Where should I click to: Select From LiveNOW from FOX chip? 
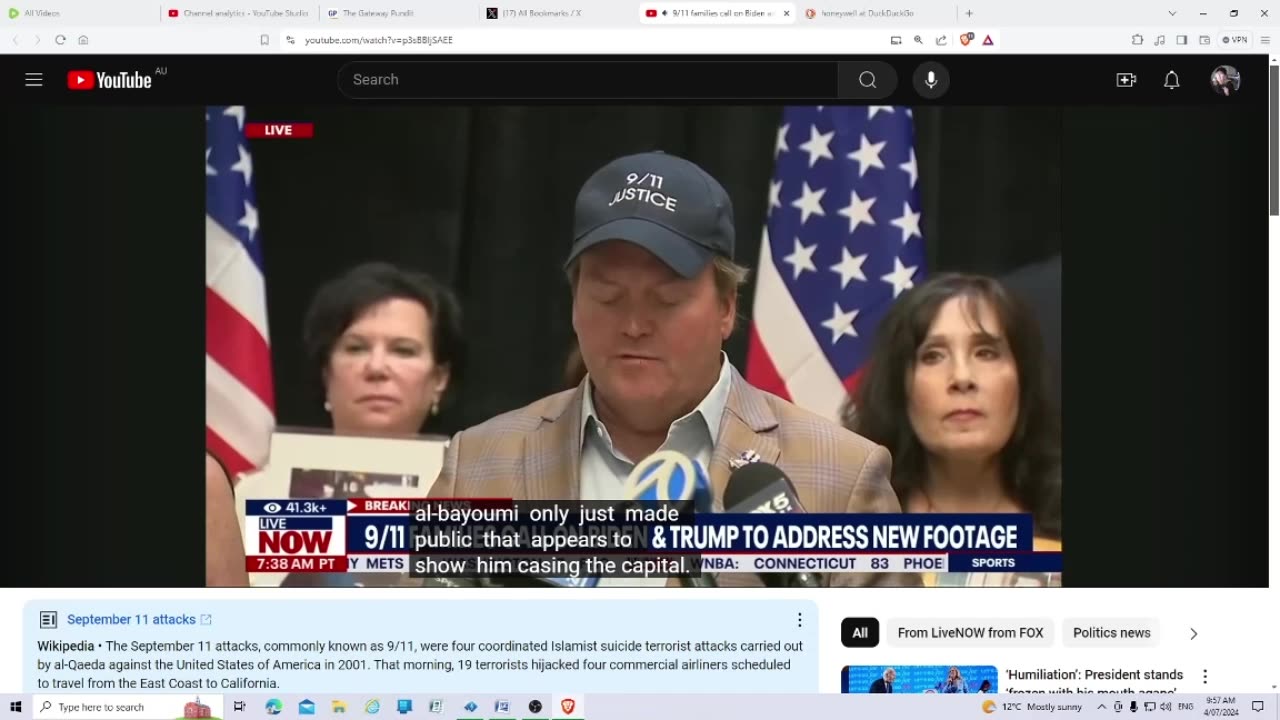[970, 633]
